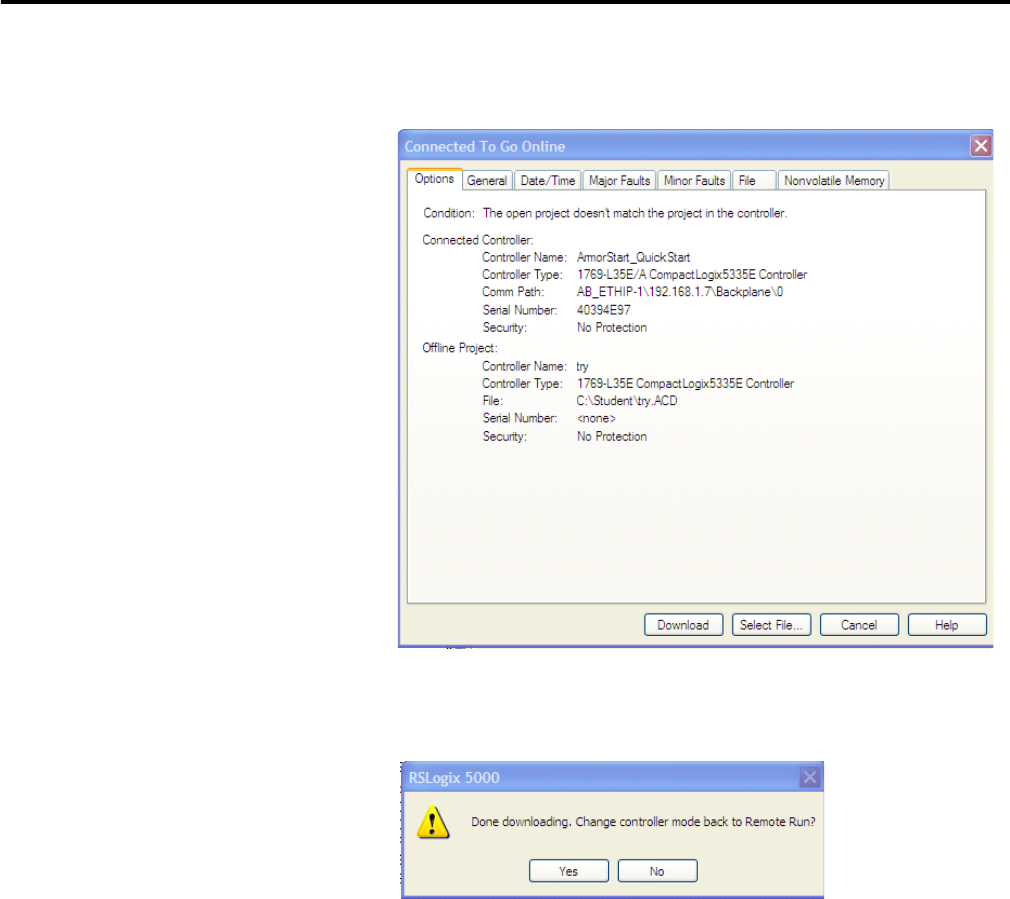Open the File tab
Viewport: 1010px width, 899px height.
(x=754, y=181)
